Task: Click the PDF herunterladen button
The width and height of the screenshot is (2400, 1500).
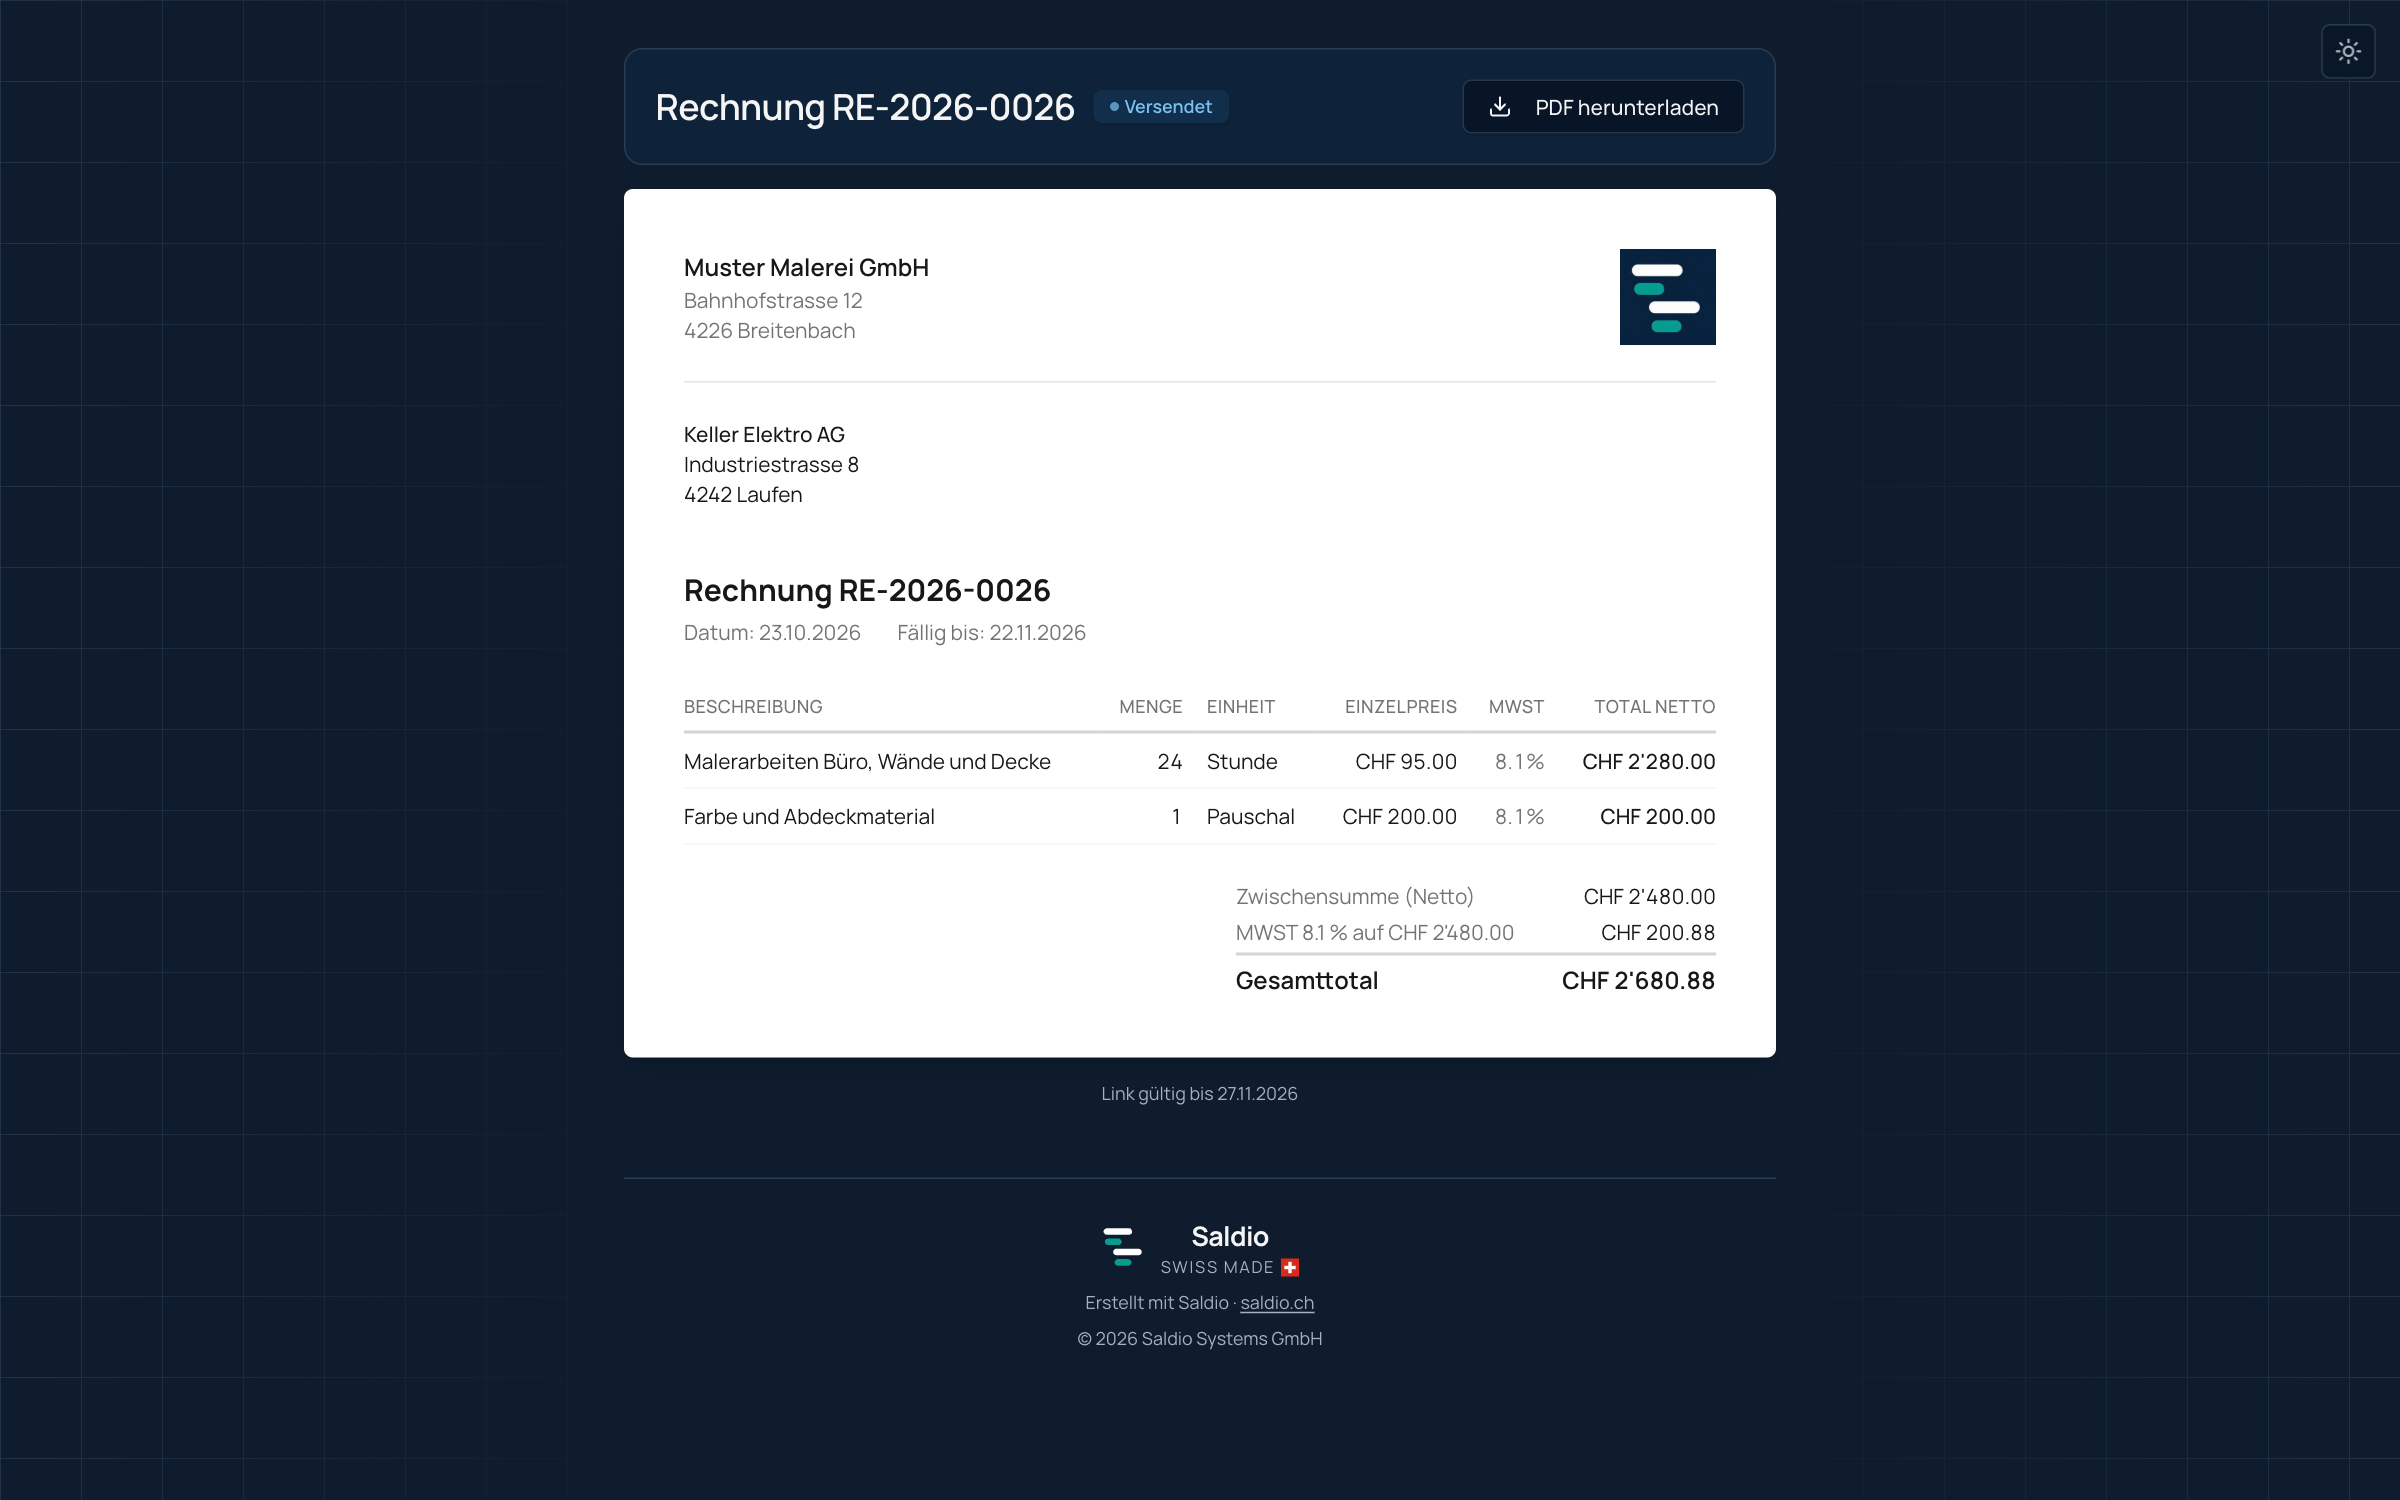Action: (1602, 107)
